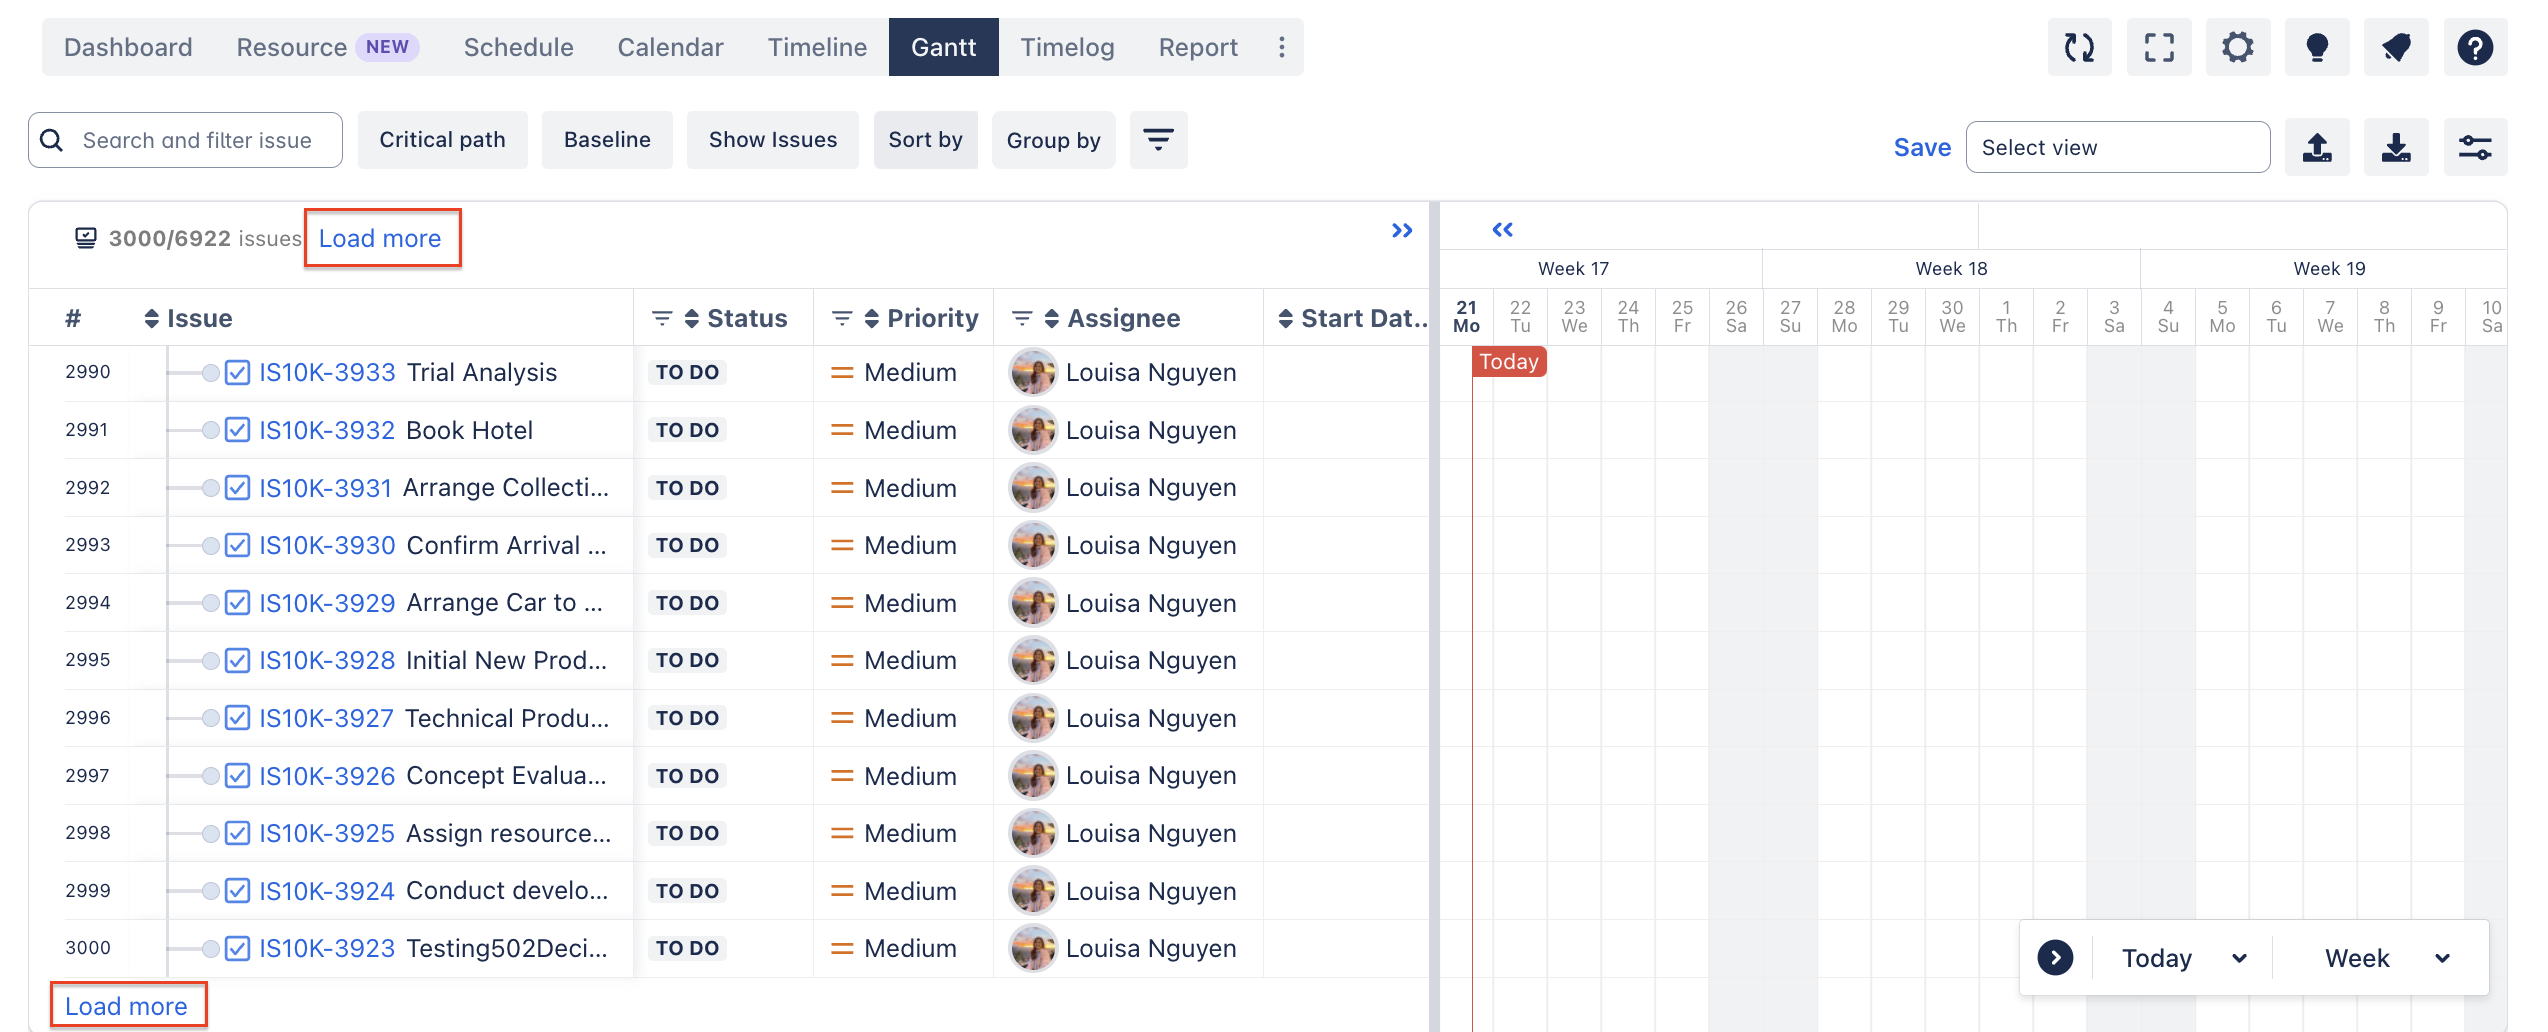2548x1032 pixels.
Task: Click the lightbulb tips icon
Action: [x=2317, y=47]
